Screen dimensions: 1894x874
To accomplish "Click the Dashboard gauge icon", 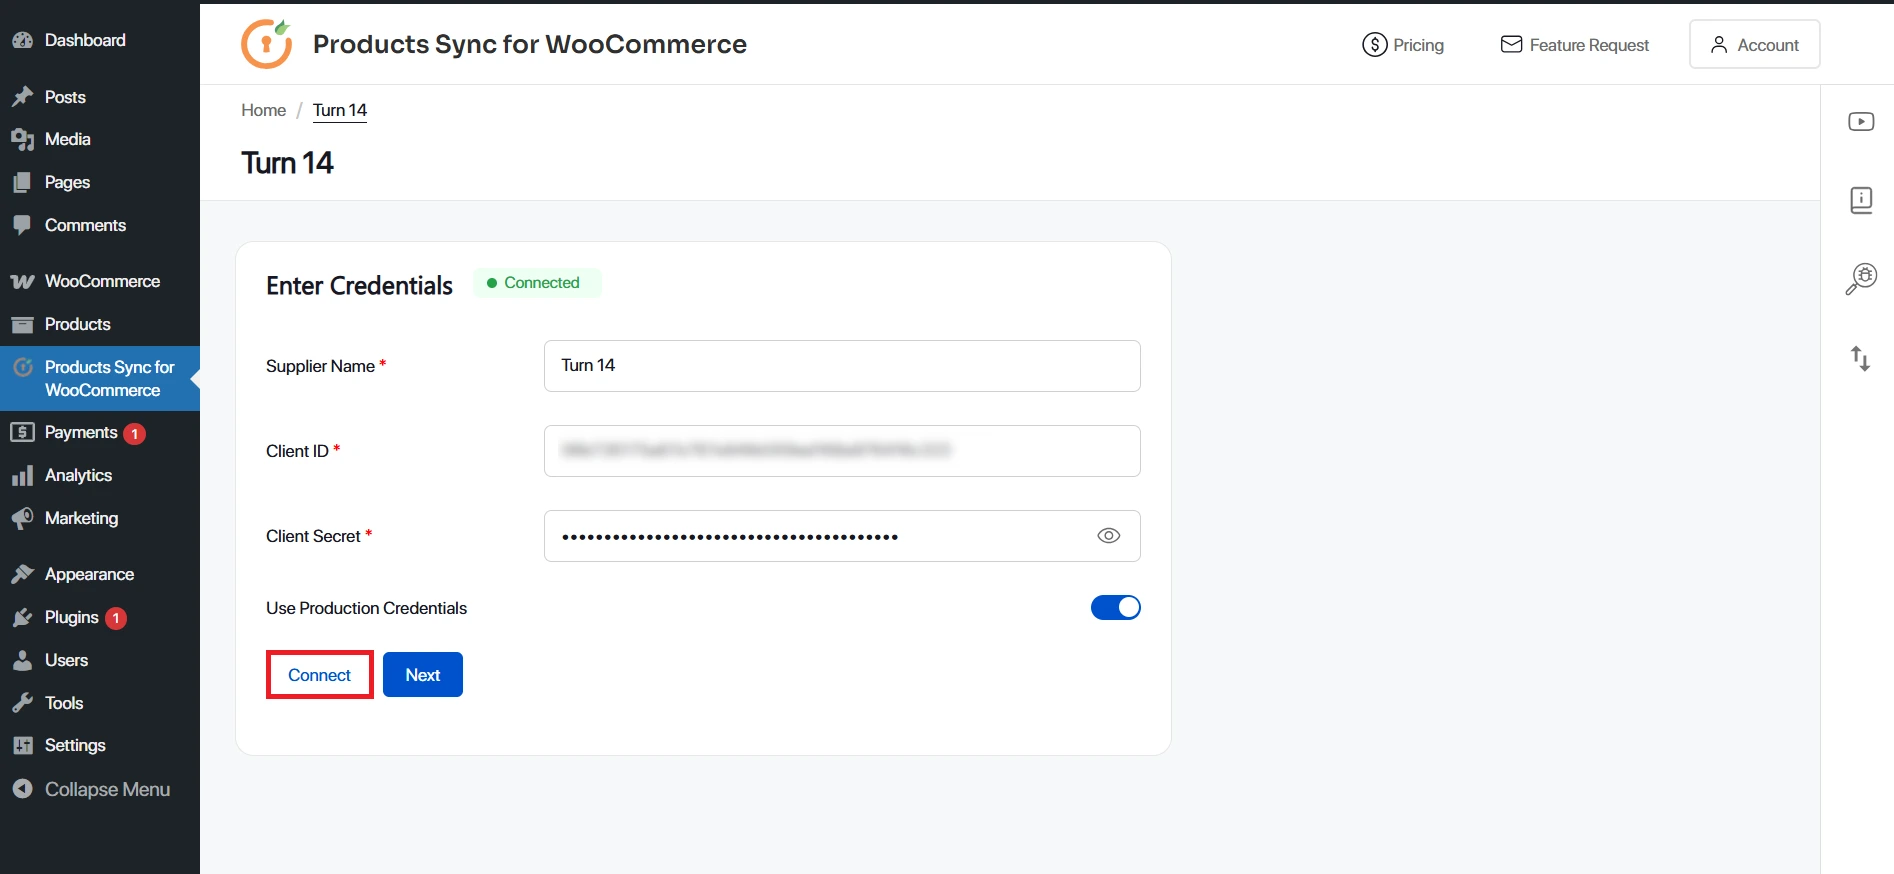I will click(x=22, y=40).
